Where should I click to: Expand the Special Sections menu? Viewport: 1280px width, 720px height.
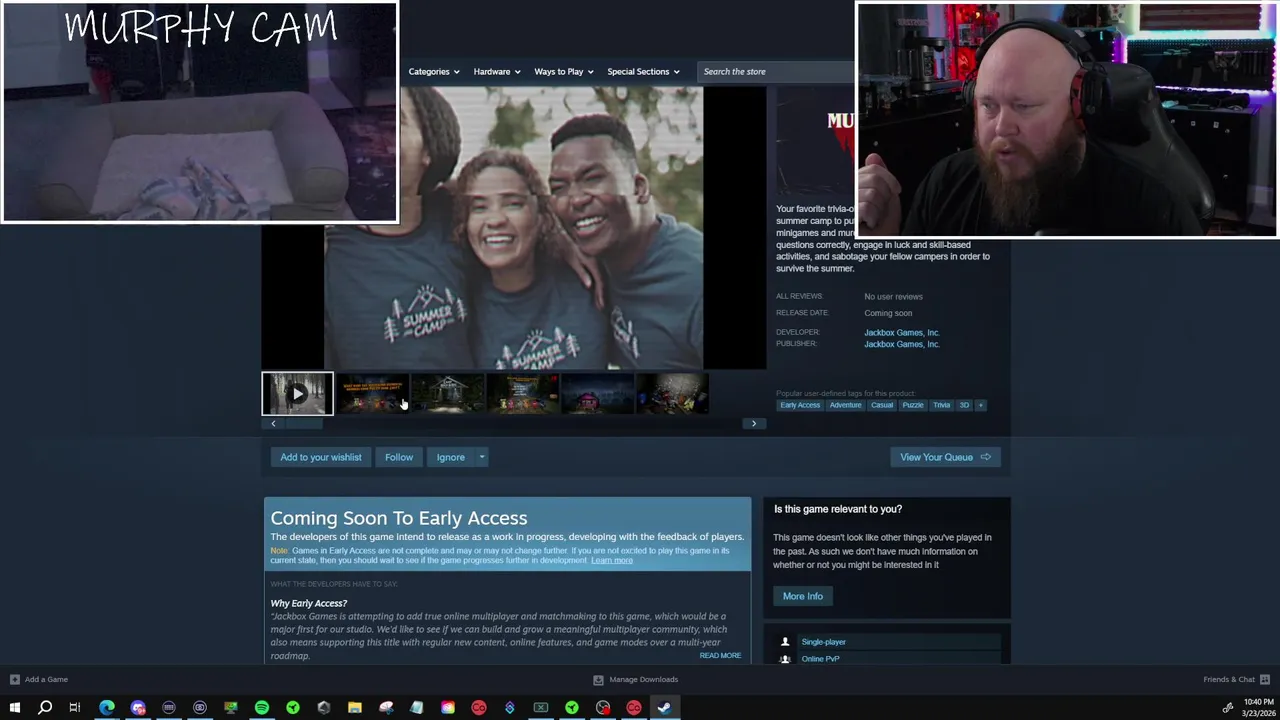click(643, 72)
